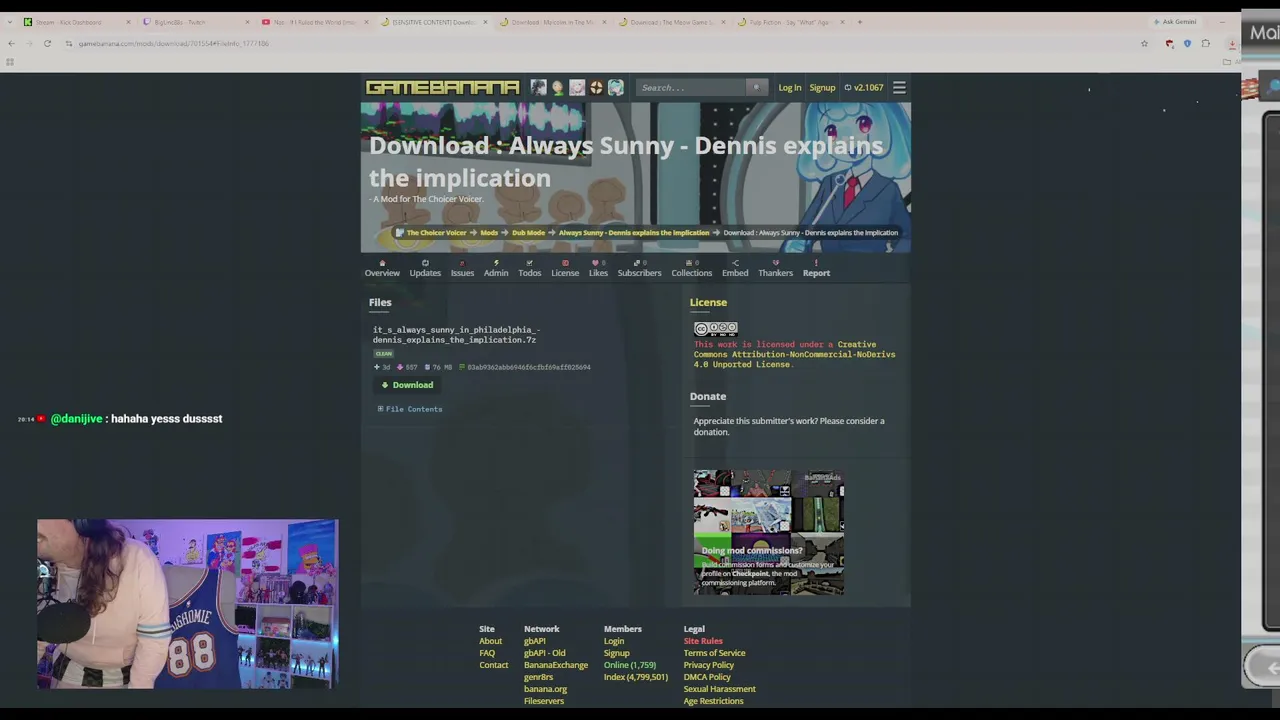This screenshot has height=720, width=1280.
Task: Open the Always Sunny mod breadcrumb link
Action: [x=634, y=233]
